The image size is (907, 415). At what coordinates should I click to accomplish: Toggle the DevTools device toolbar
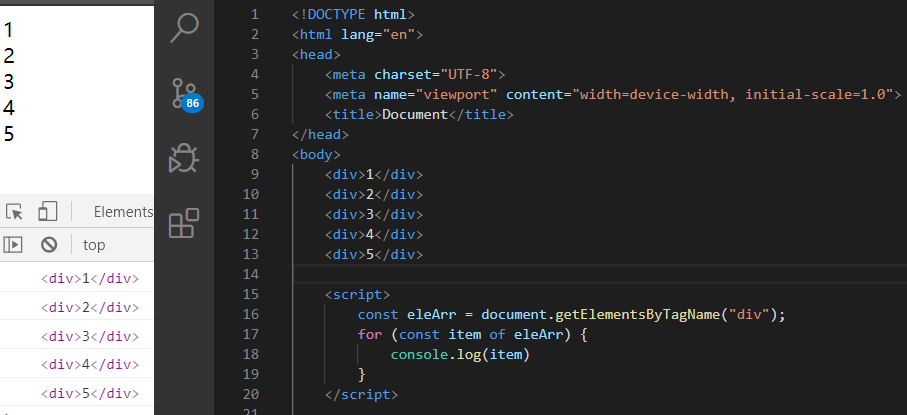click(47, 212)
